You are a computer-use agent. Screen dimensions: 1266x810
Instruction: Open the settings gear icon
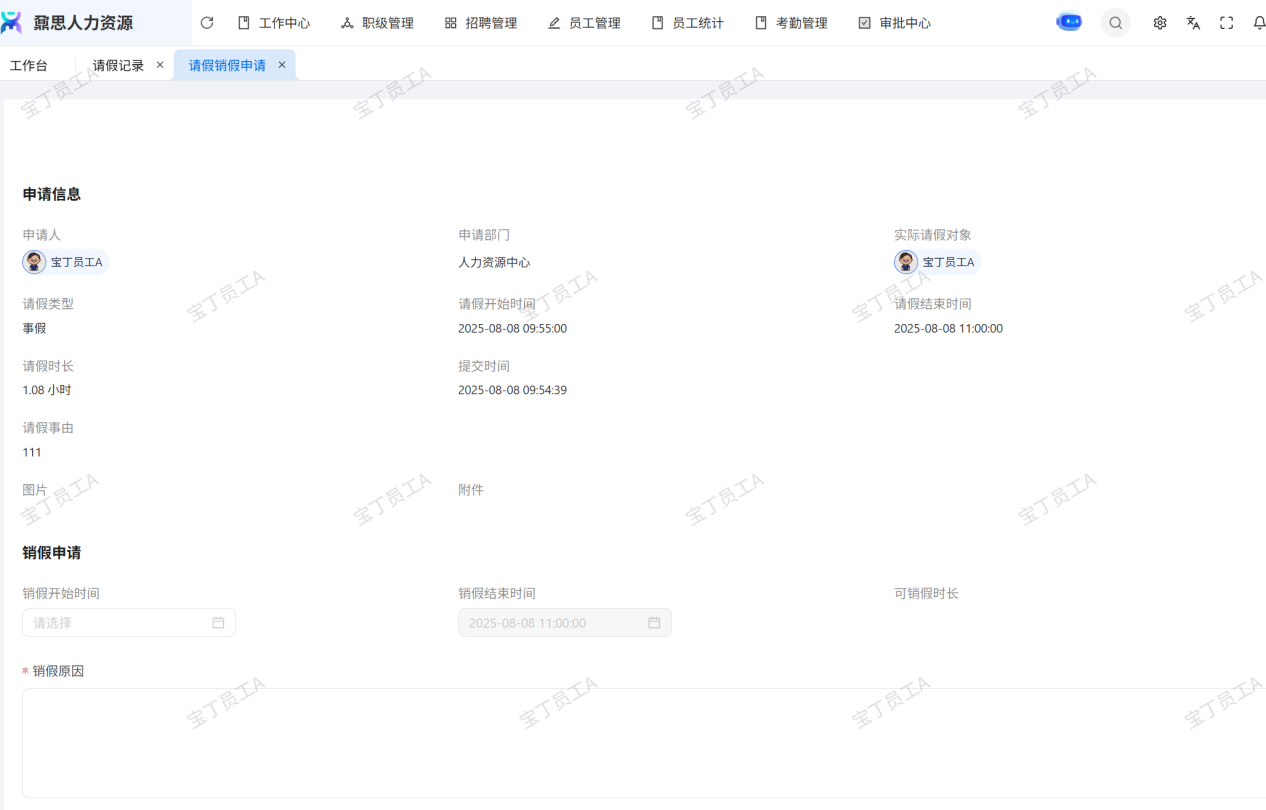(1160, 23)
